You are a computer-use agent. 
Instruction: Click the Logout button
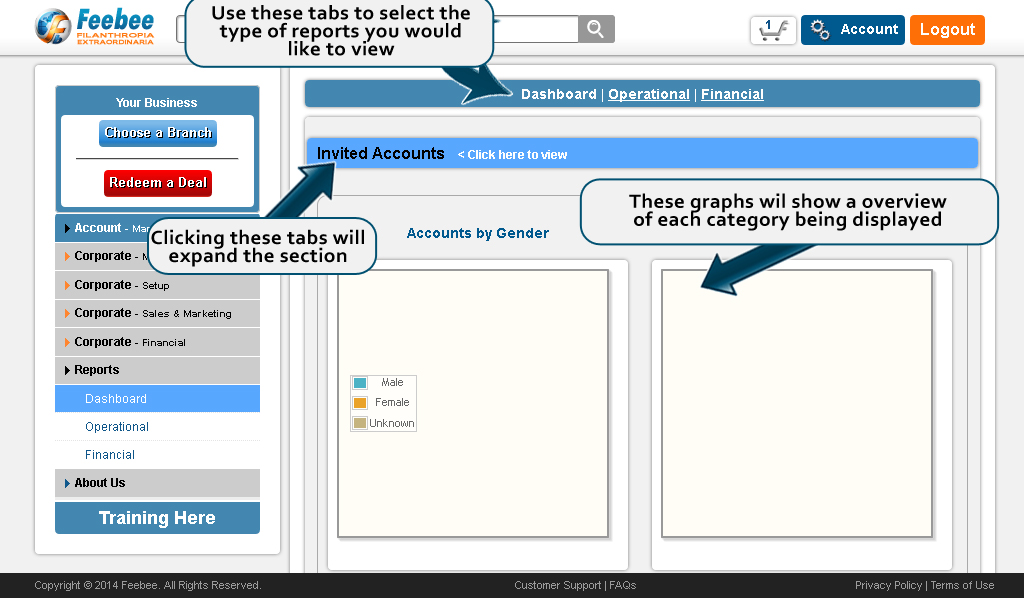pyautogui.click(x=946, y=30)
